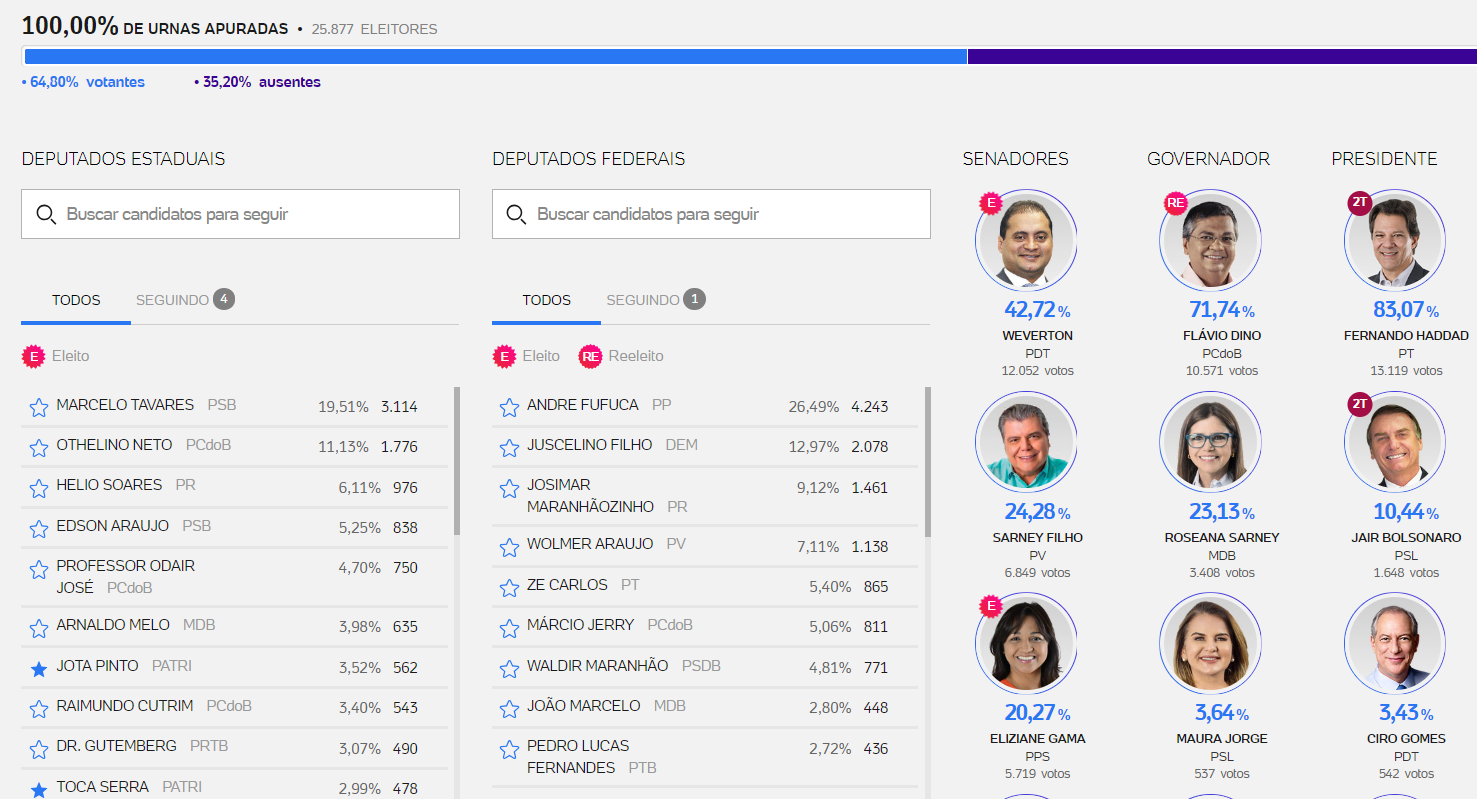The image size is (1477, 799).
Task: Toggle star beside Toca Serra
Action: (39, 790)
